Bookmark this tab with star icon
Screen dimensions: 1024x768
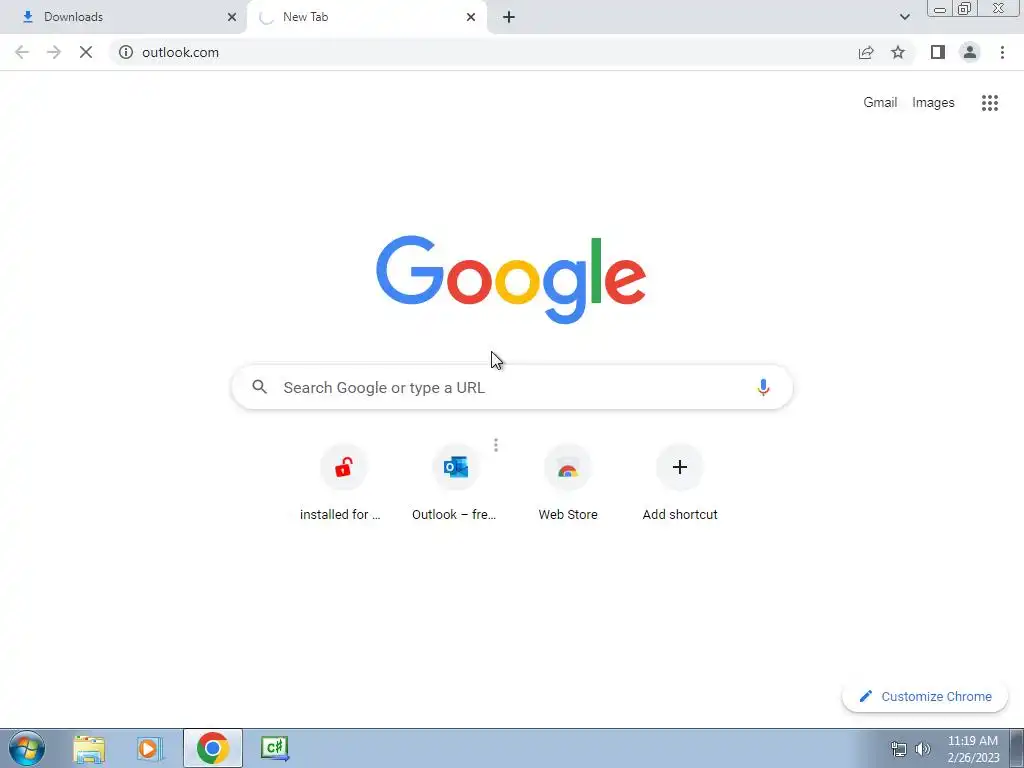pos(898,52)
